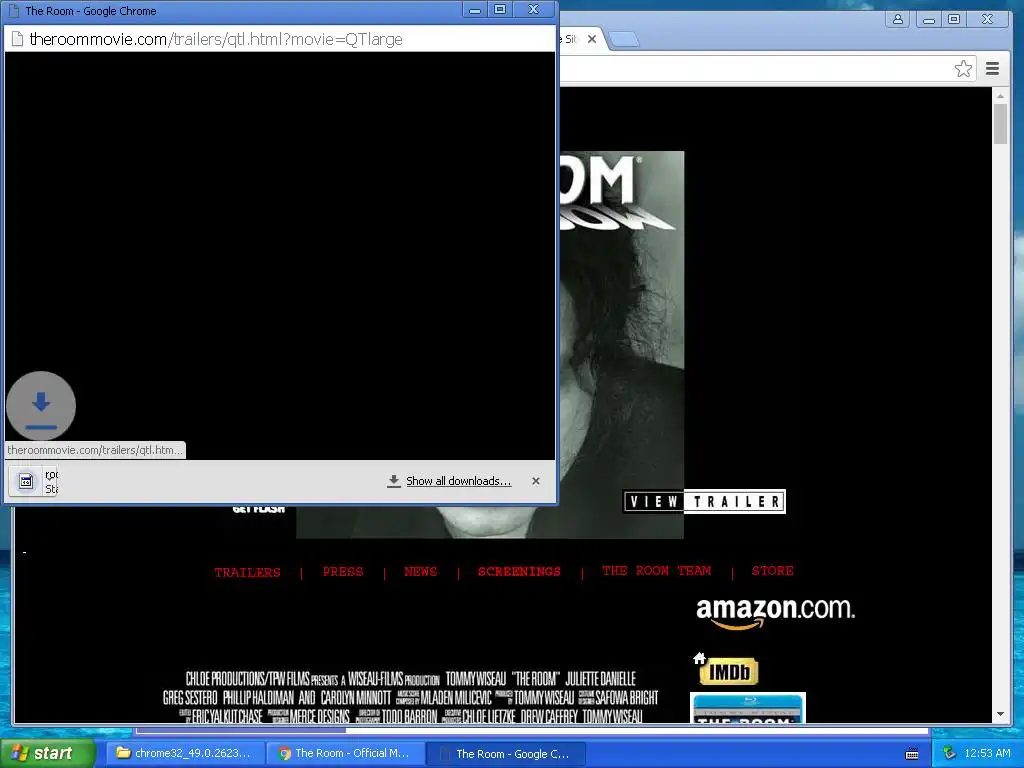
Task: Open the NEWS menu link
Action: (x=421, y=571)
